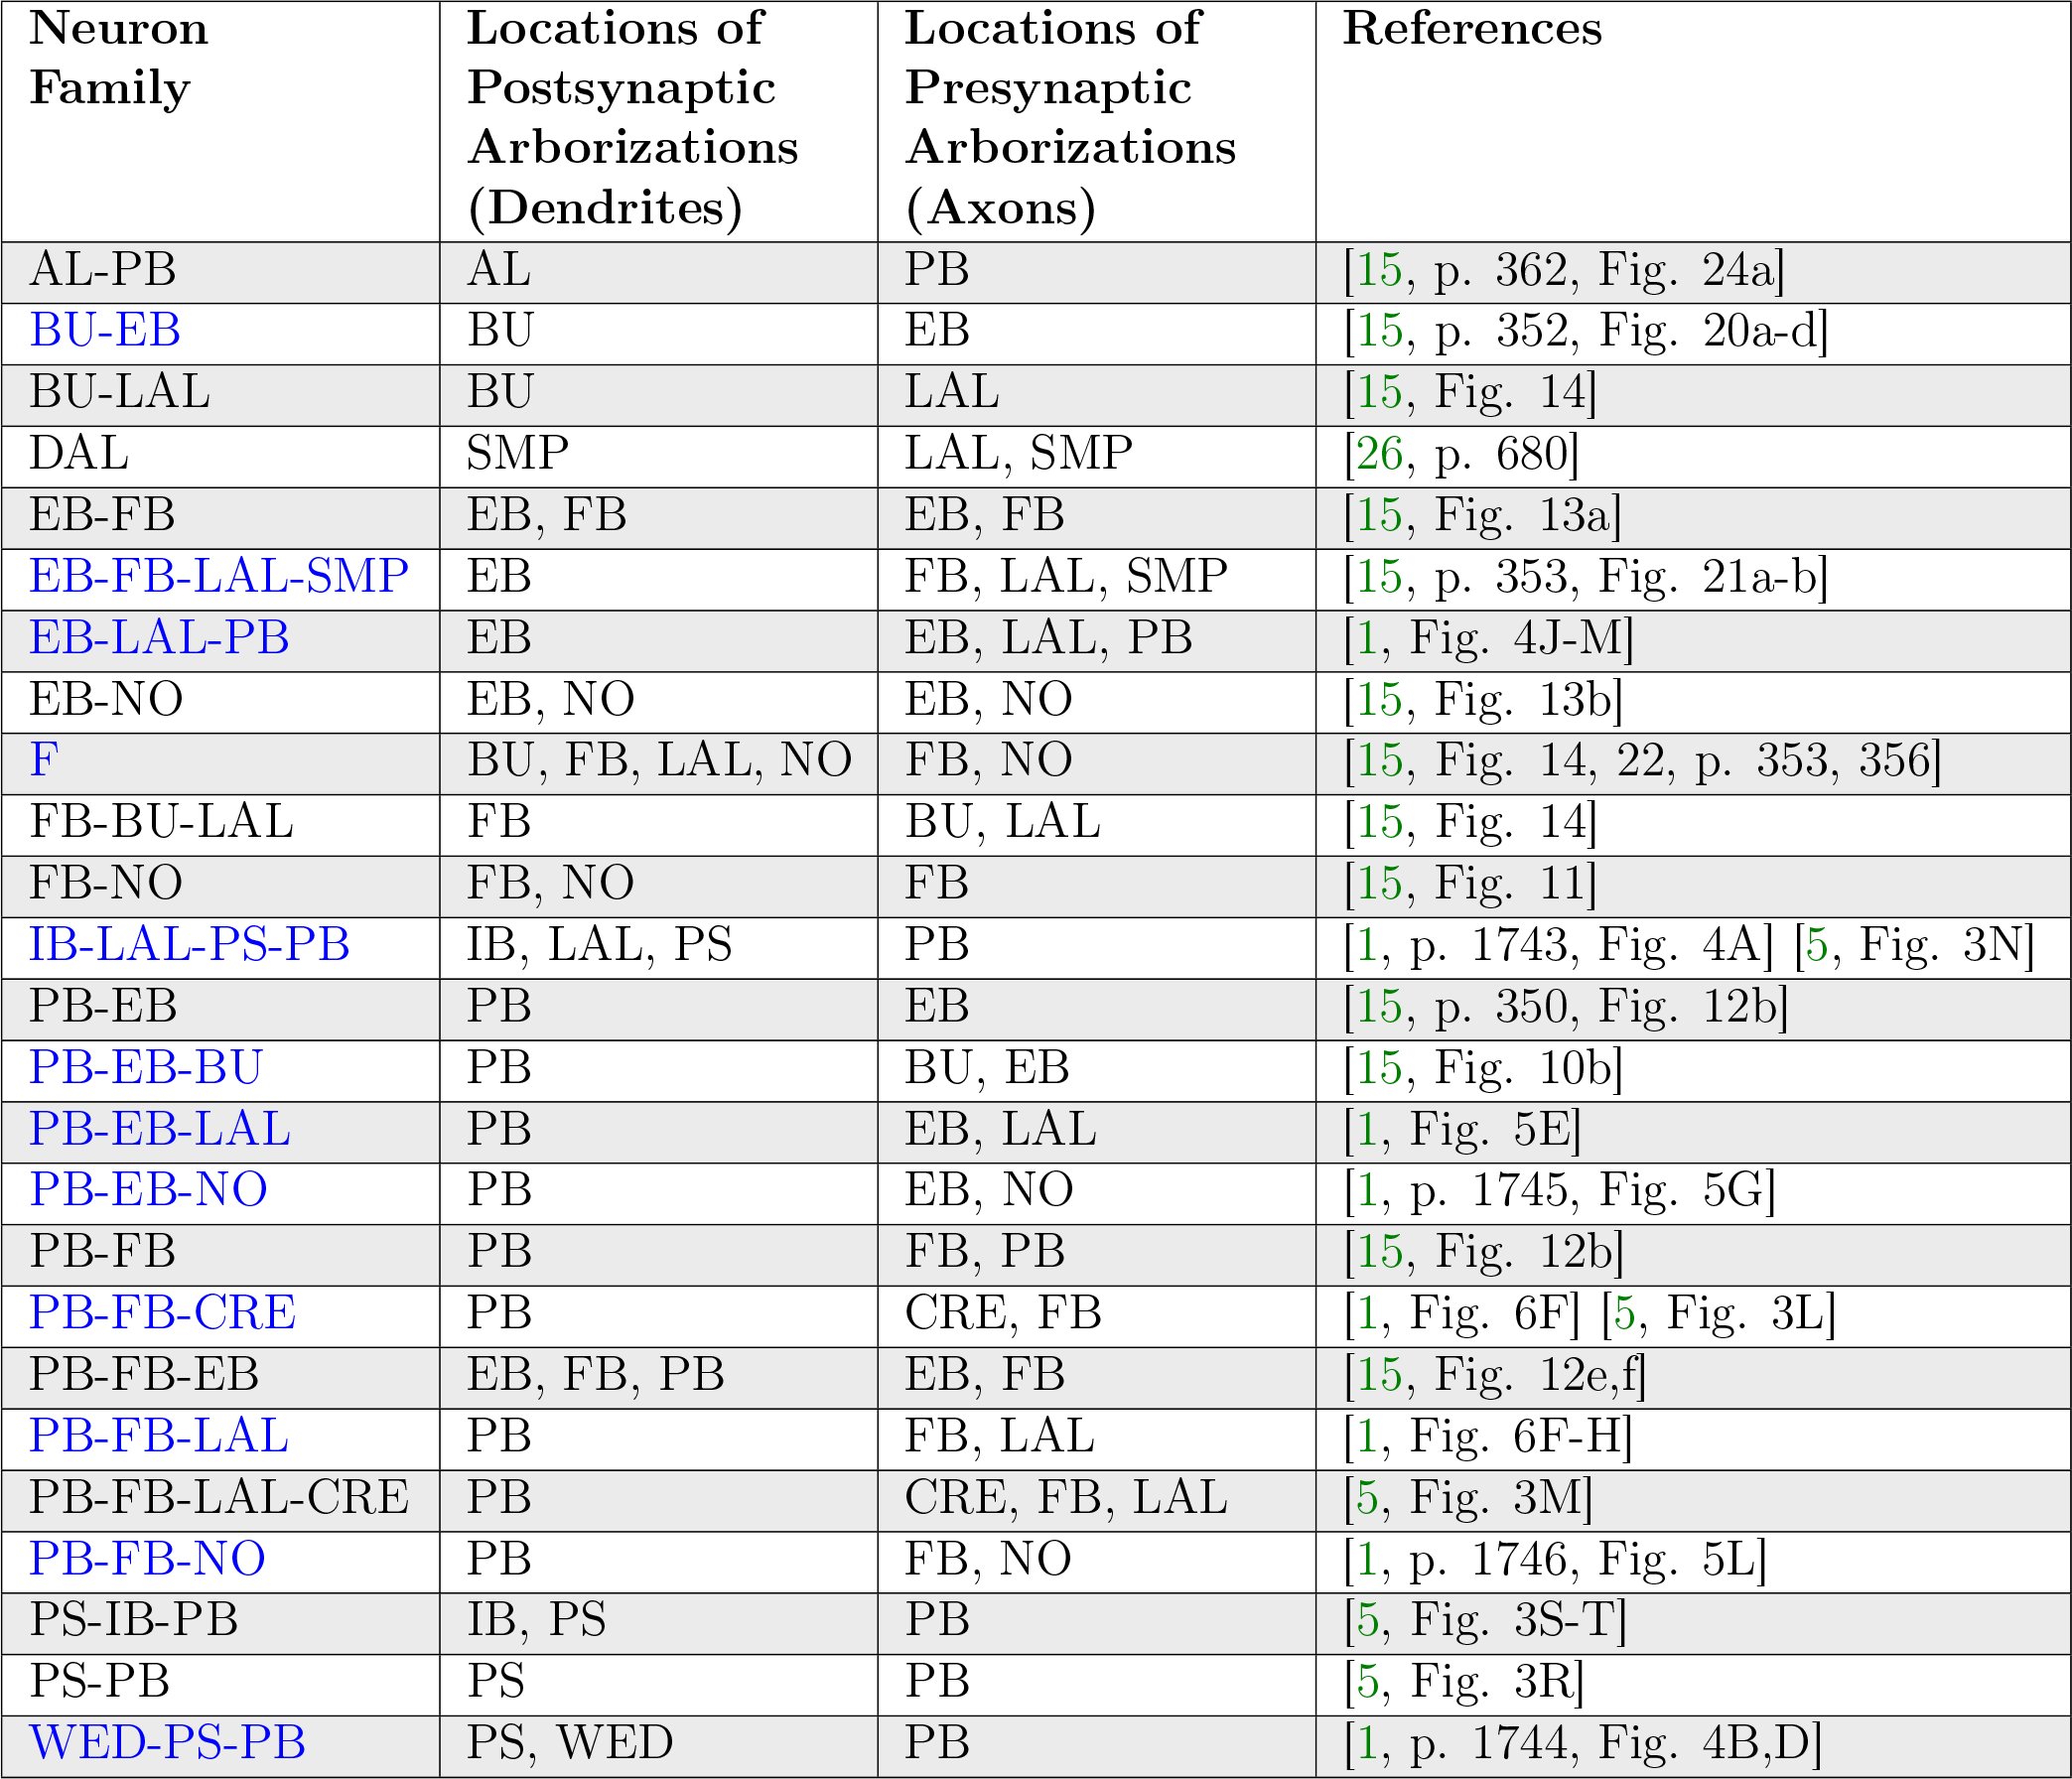Follow the PB-EB-NO link
This screenshot has height=1779, width=2072.
coord(148,1190)
